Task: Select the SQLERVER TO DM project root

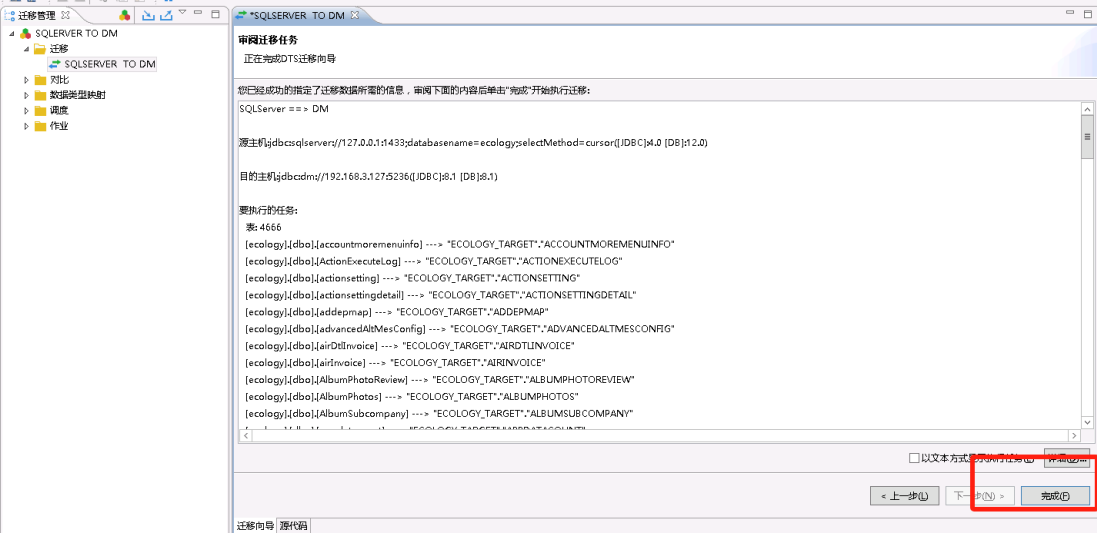Action: 76,34
